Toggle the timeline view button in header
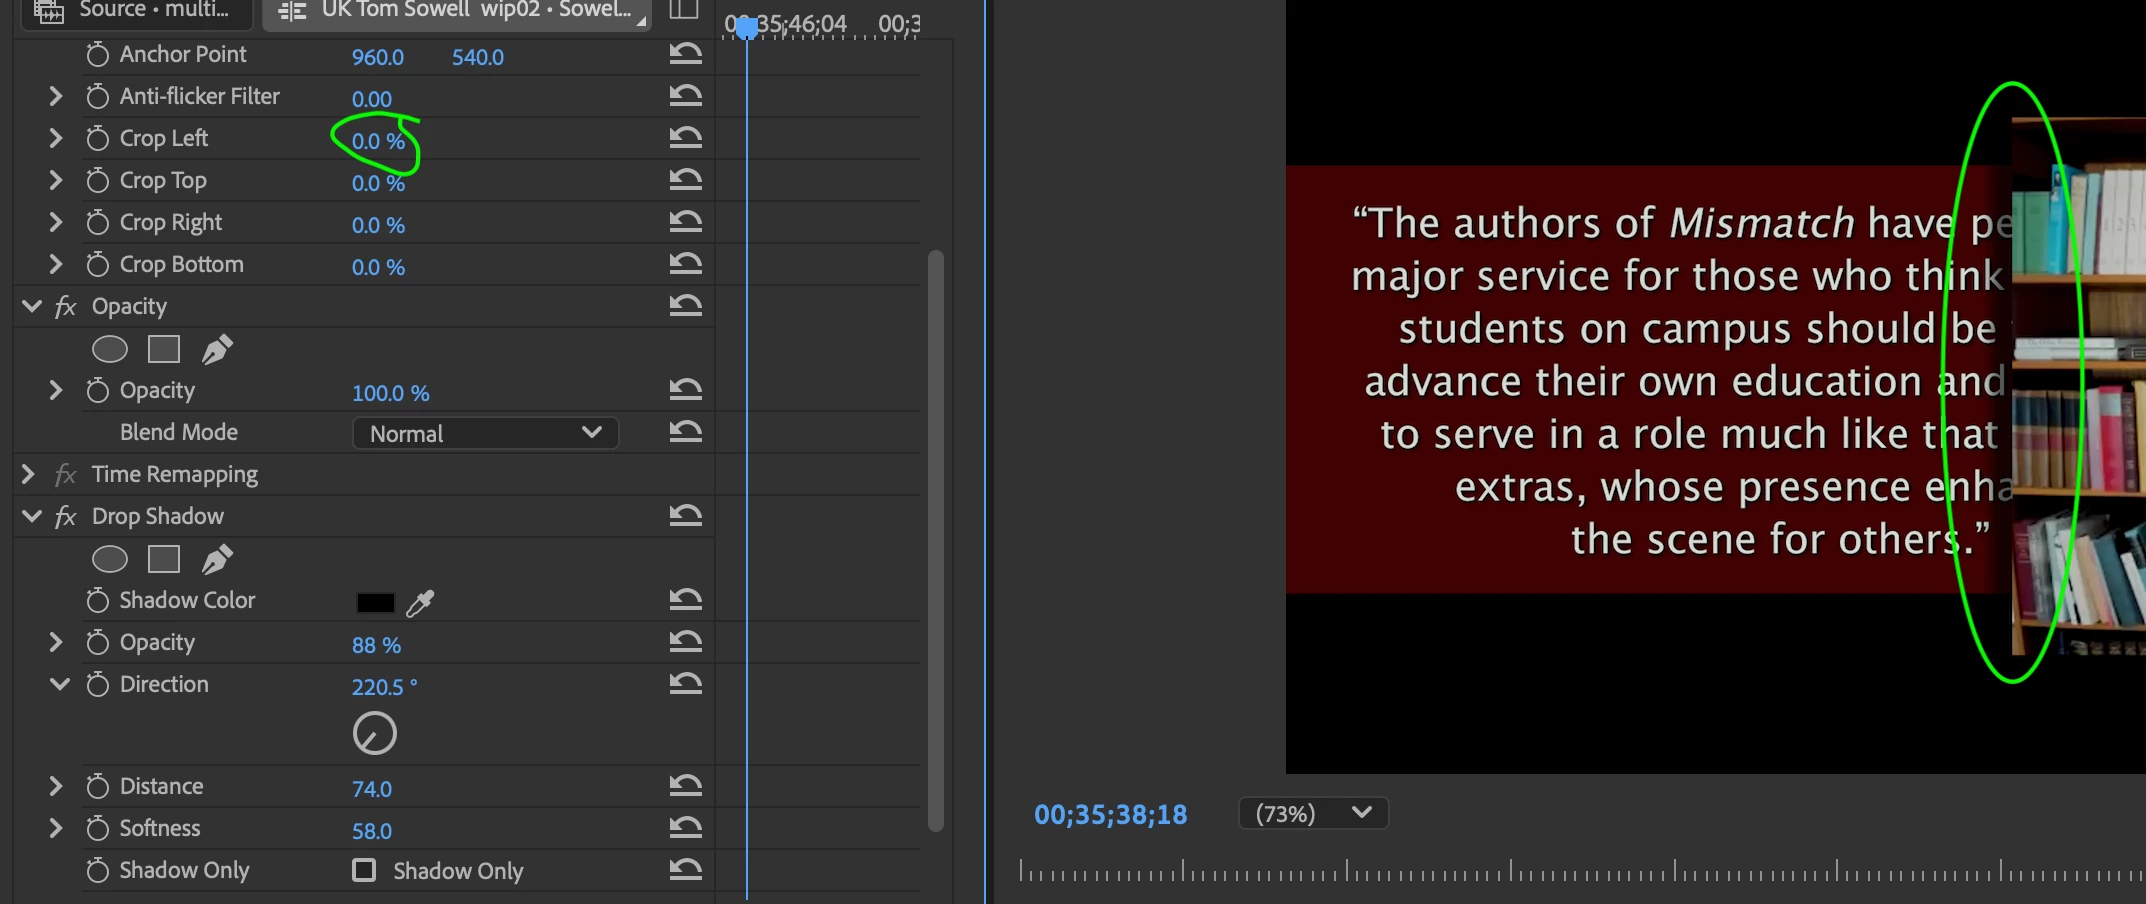The width and height of the screenshot is (2146, 904). click(x=683, y=10)
